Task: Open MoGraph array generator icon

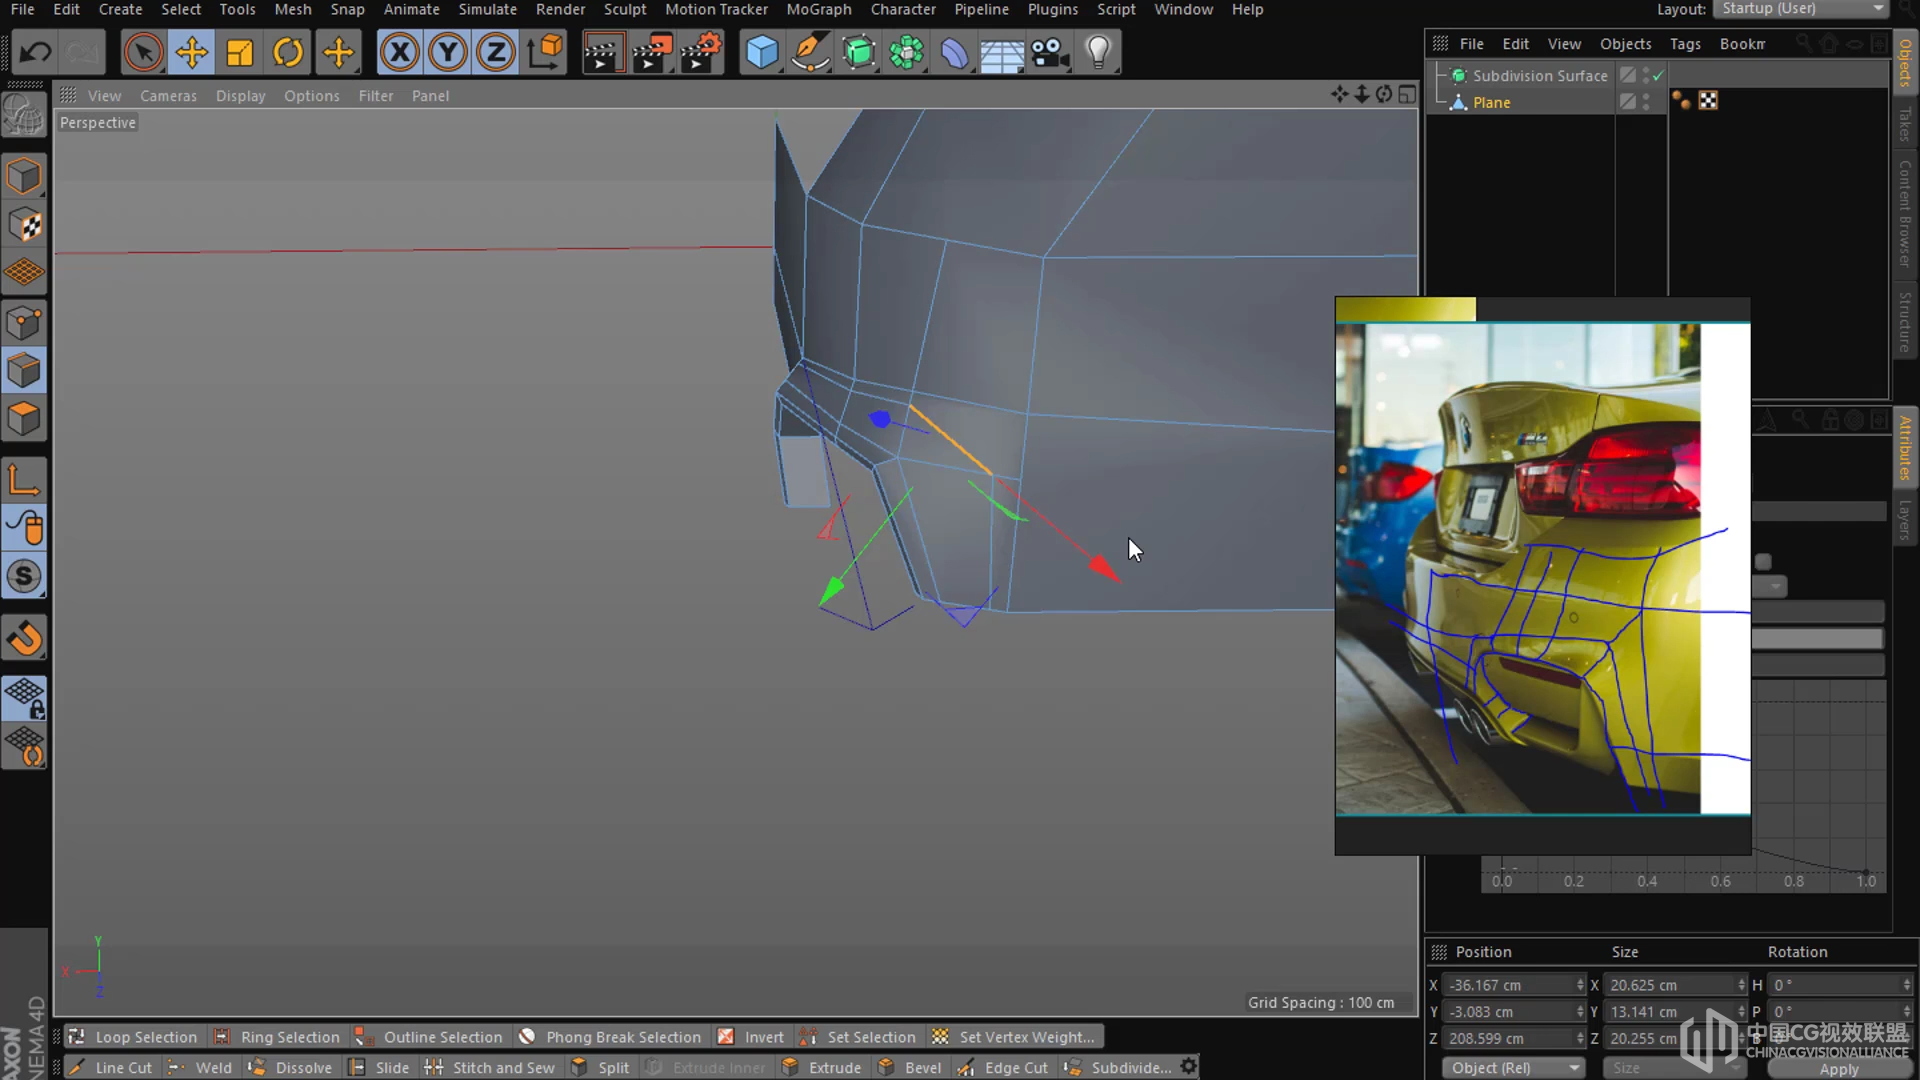Action: [x=906, y=52]
